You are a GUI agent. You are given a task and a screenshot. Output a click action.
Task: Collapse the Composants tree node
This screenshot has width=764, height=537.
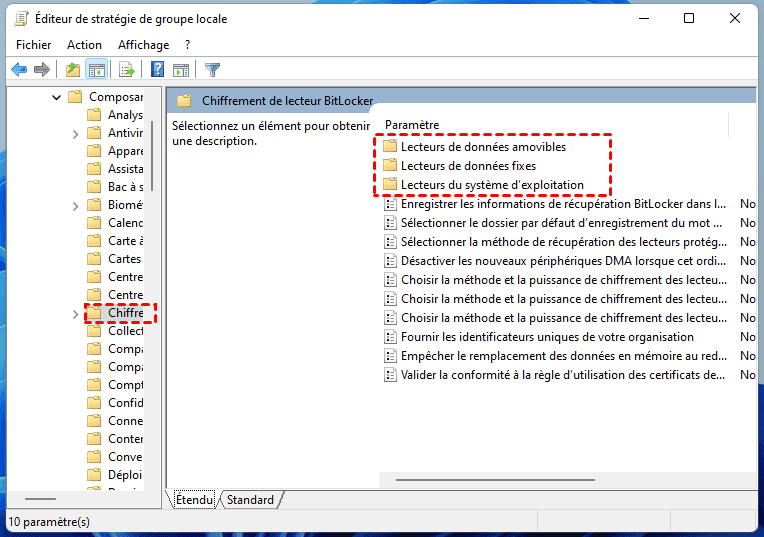click(57, 97)
